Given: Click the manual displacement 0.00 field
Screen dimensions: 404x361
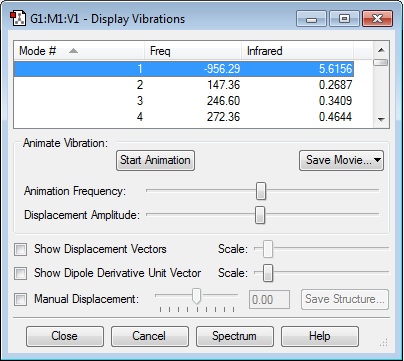Looking at the screenshot, I should pyautogui.click(x=269, y=300).
